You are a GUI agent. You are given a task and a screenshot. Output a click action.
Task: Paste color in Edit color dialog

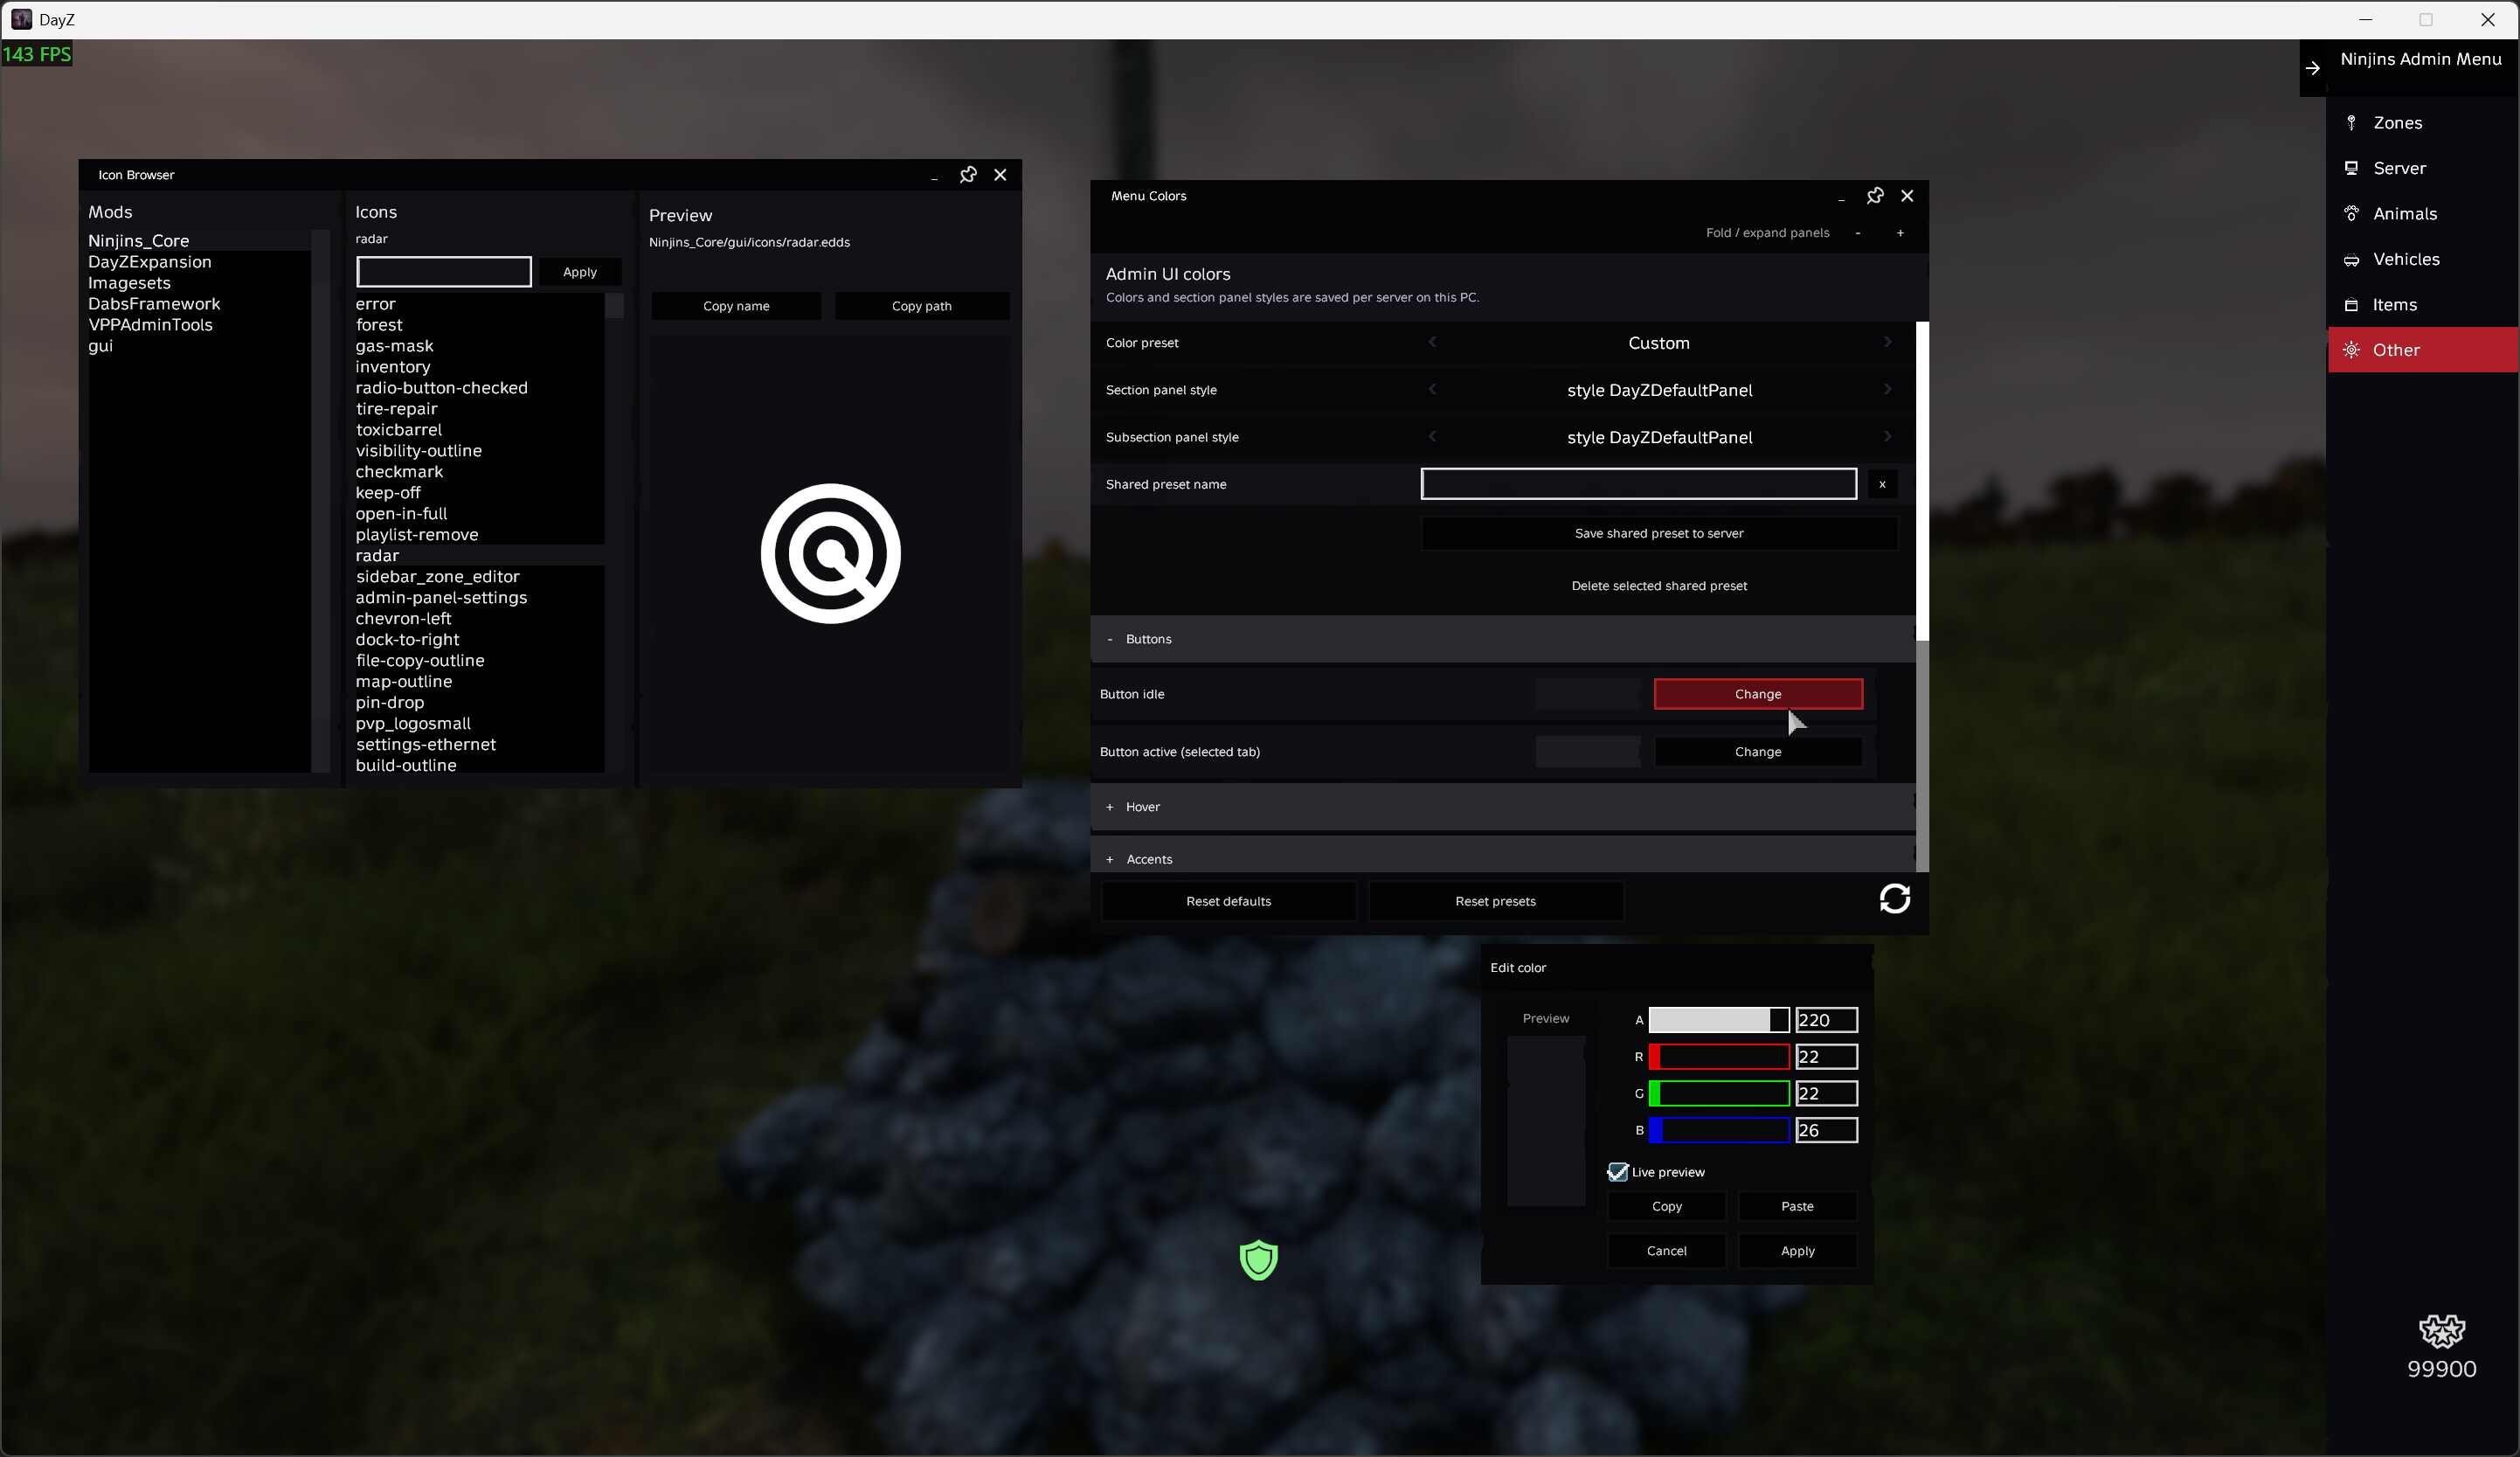click(x=1797, y=1206)
